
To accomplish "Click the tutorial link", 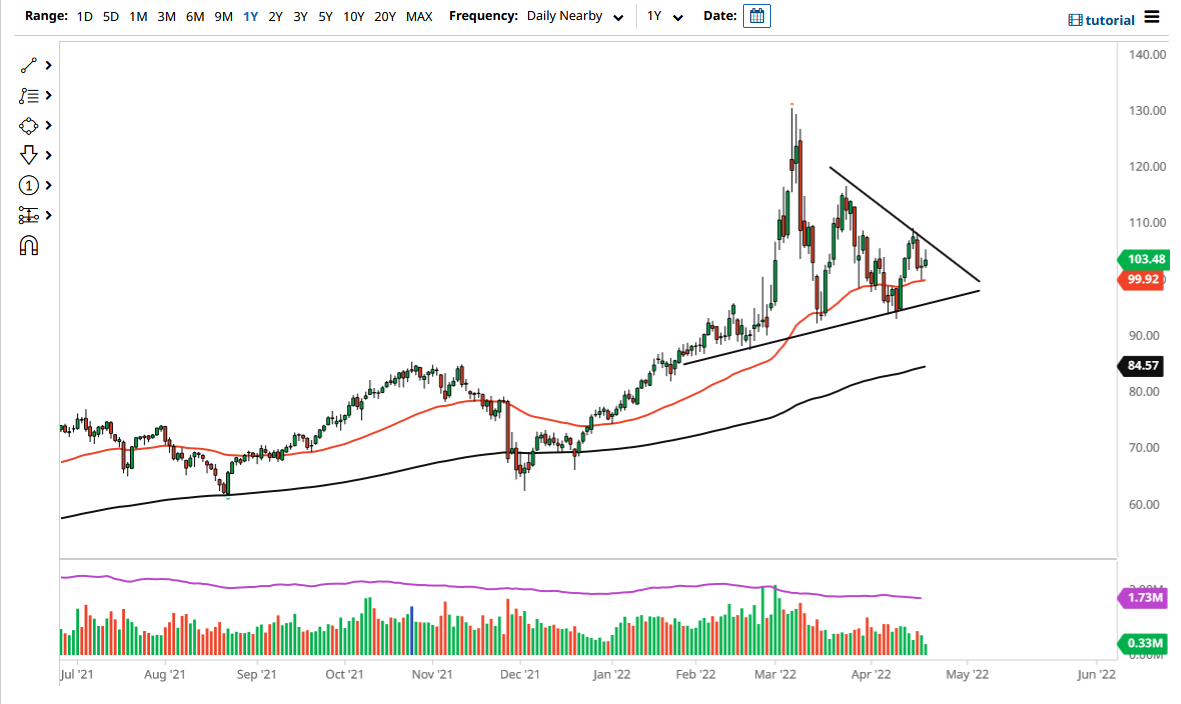I will [1109, 19].
